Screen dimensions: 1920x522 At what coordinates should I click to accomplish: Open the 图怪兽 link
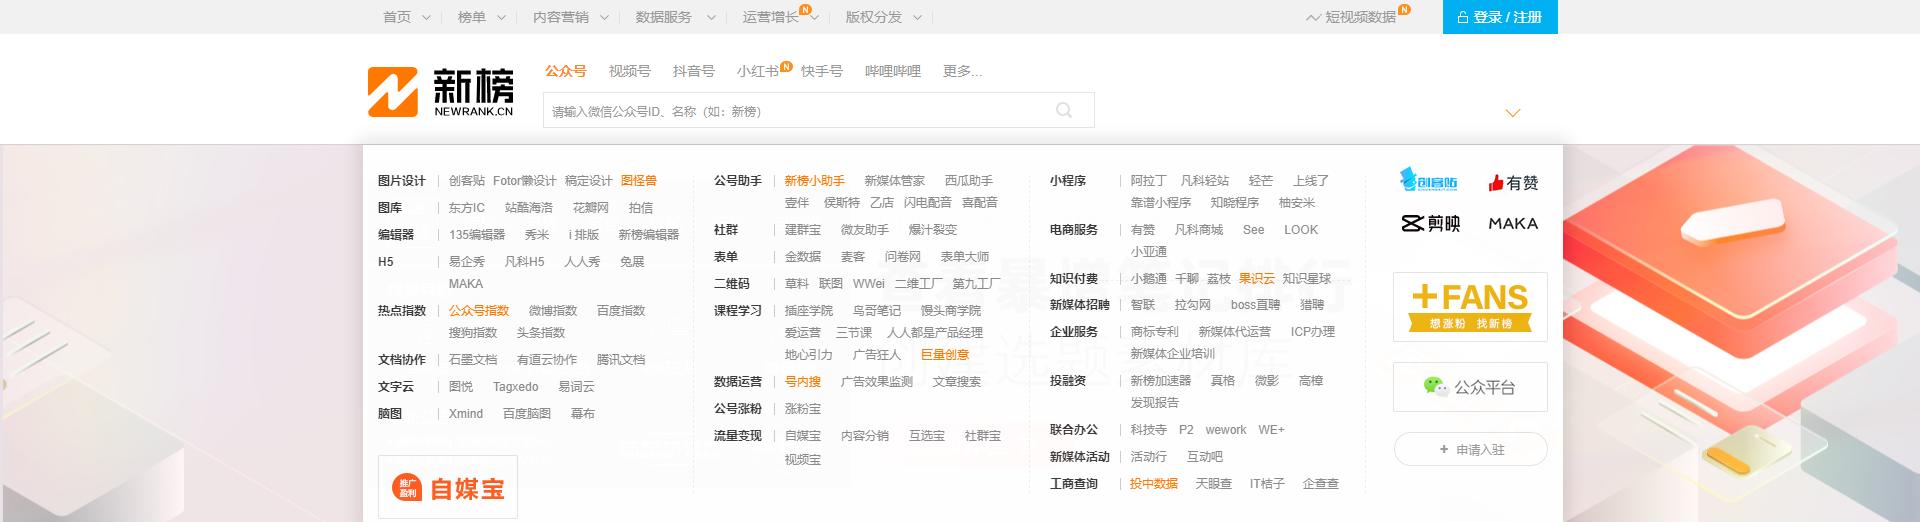click(x=639, y=181)
